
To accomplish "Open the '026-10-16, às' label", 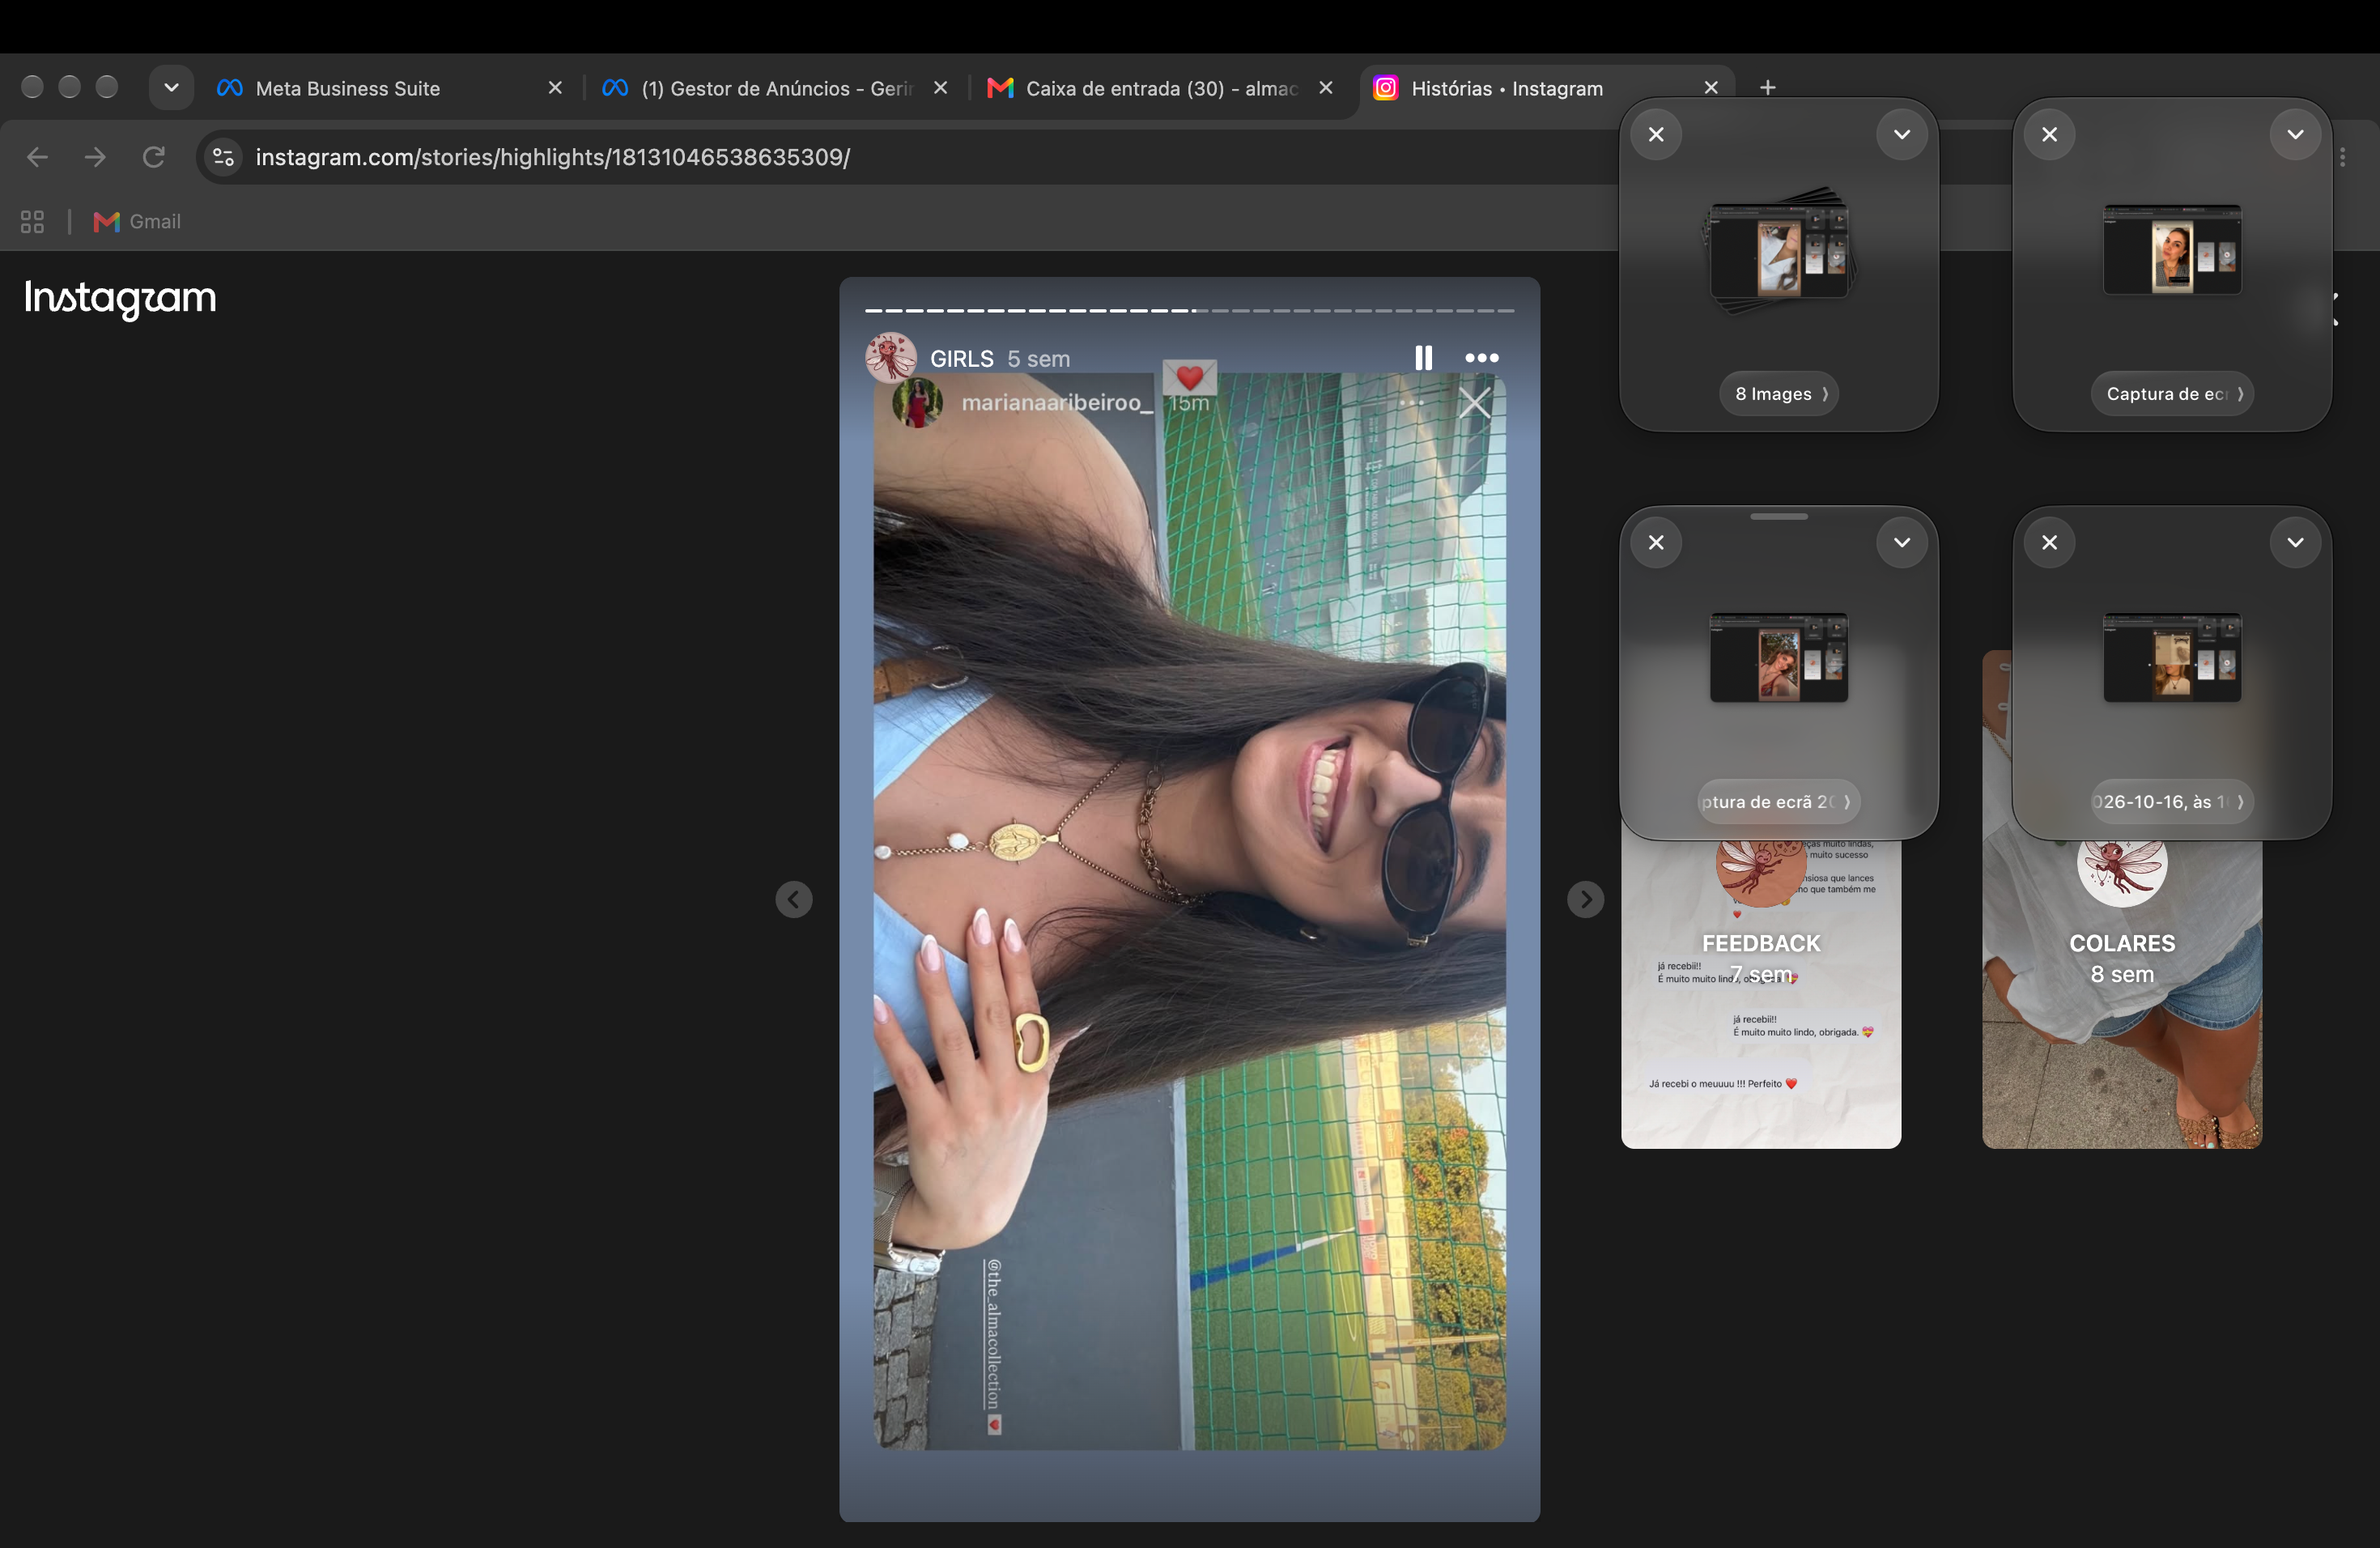I will click(x=2172, y=802).
